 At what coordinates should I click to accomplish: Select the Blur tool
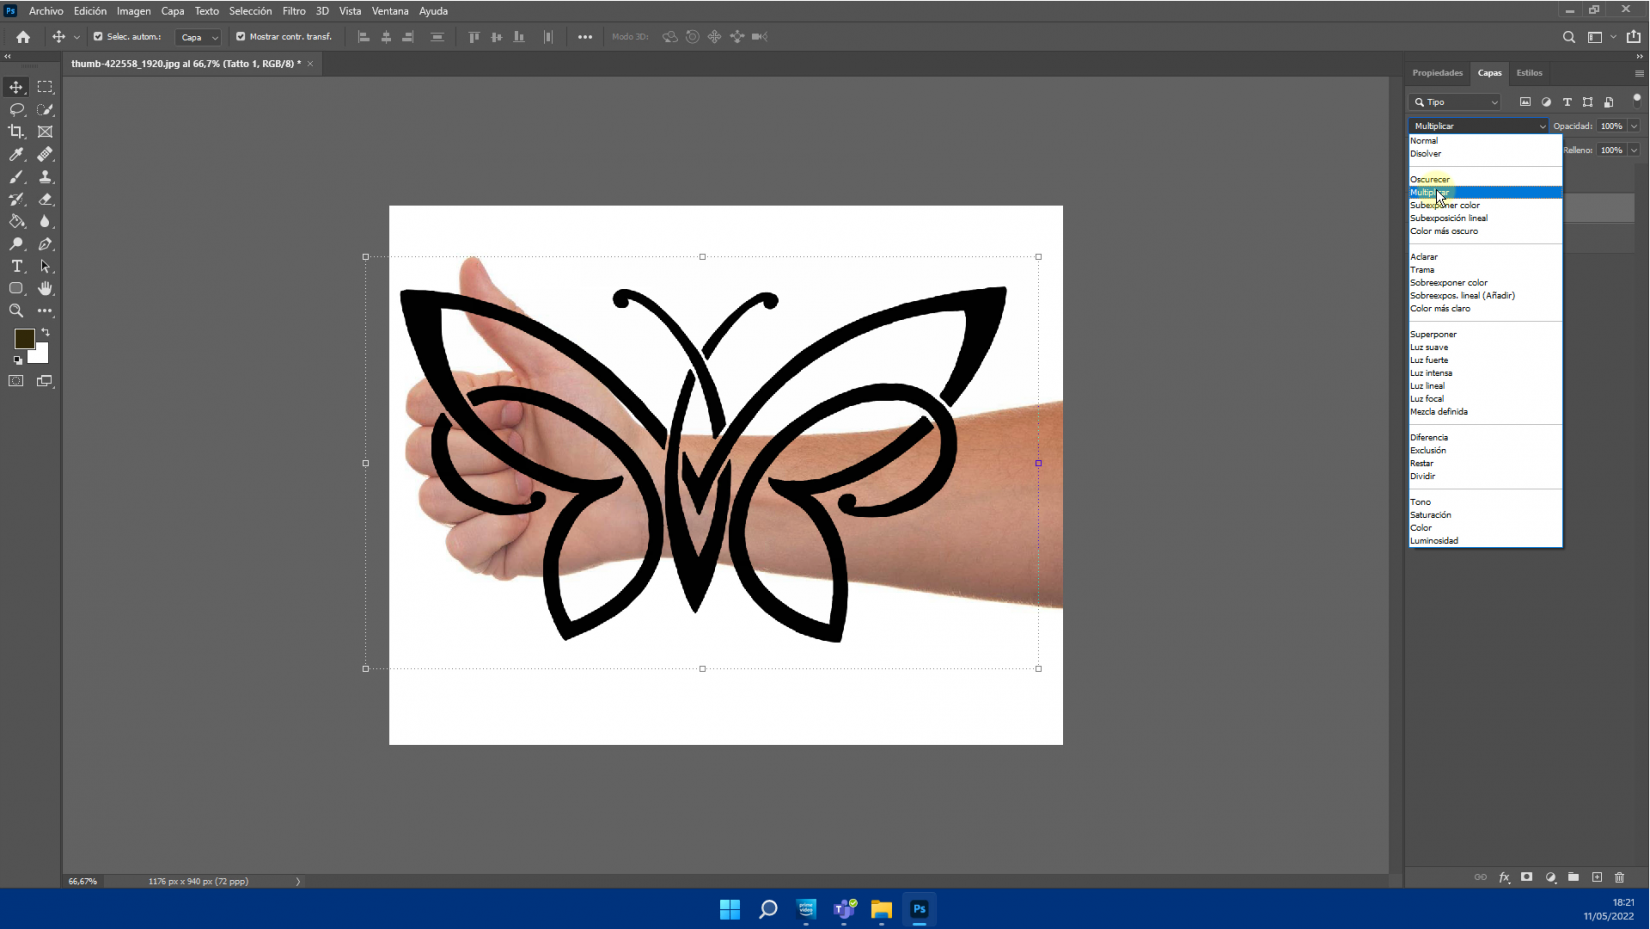click(x=45, y=221)
